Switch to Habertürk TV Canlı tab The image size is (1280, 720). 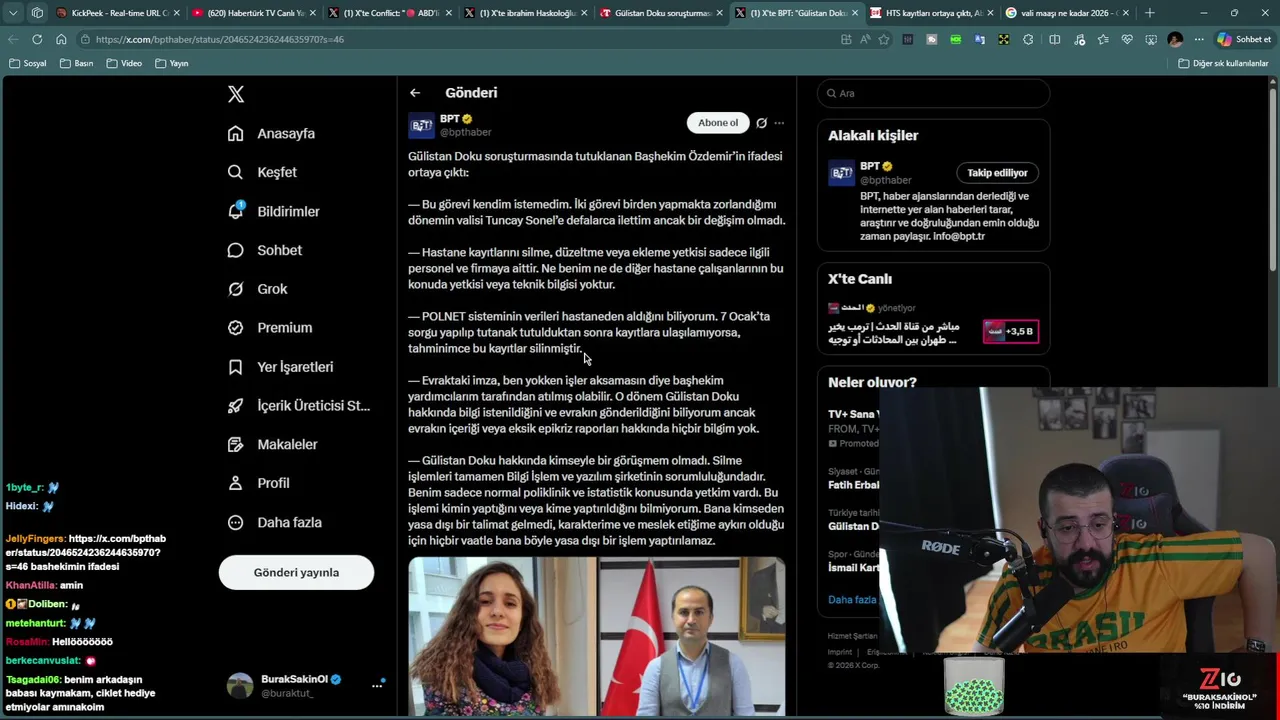click(253, 13)
